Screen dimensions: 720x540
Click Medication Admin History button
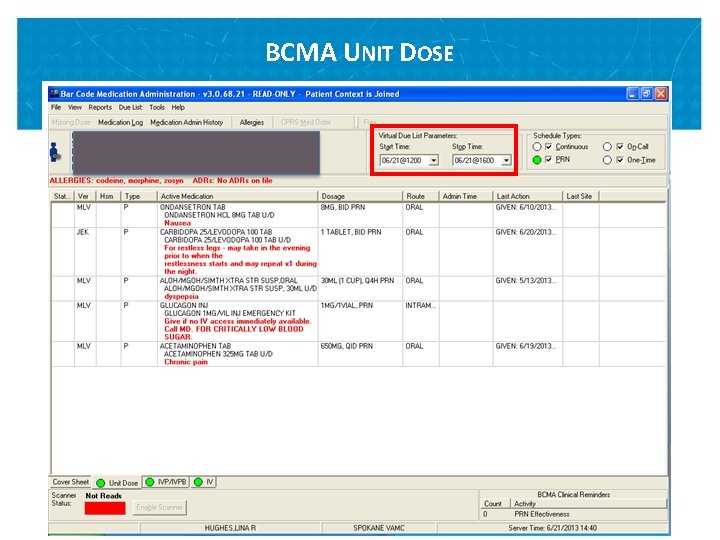tap(186, 122)
